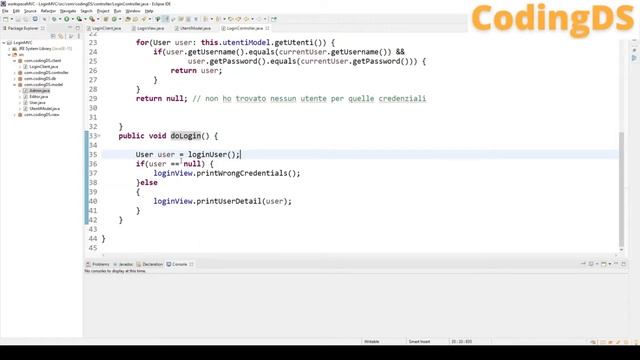Open the Source menu
This screenshot has width=640, height=360.
pos(30,11)
